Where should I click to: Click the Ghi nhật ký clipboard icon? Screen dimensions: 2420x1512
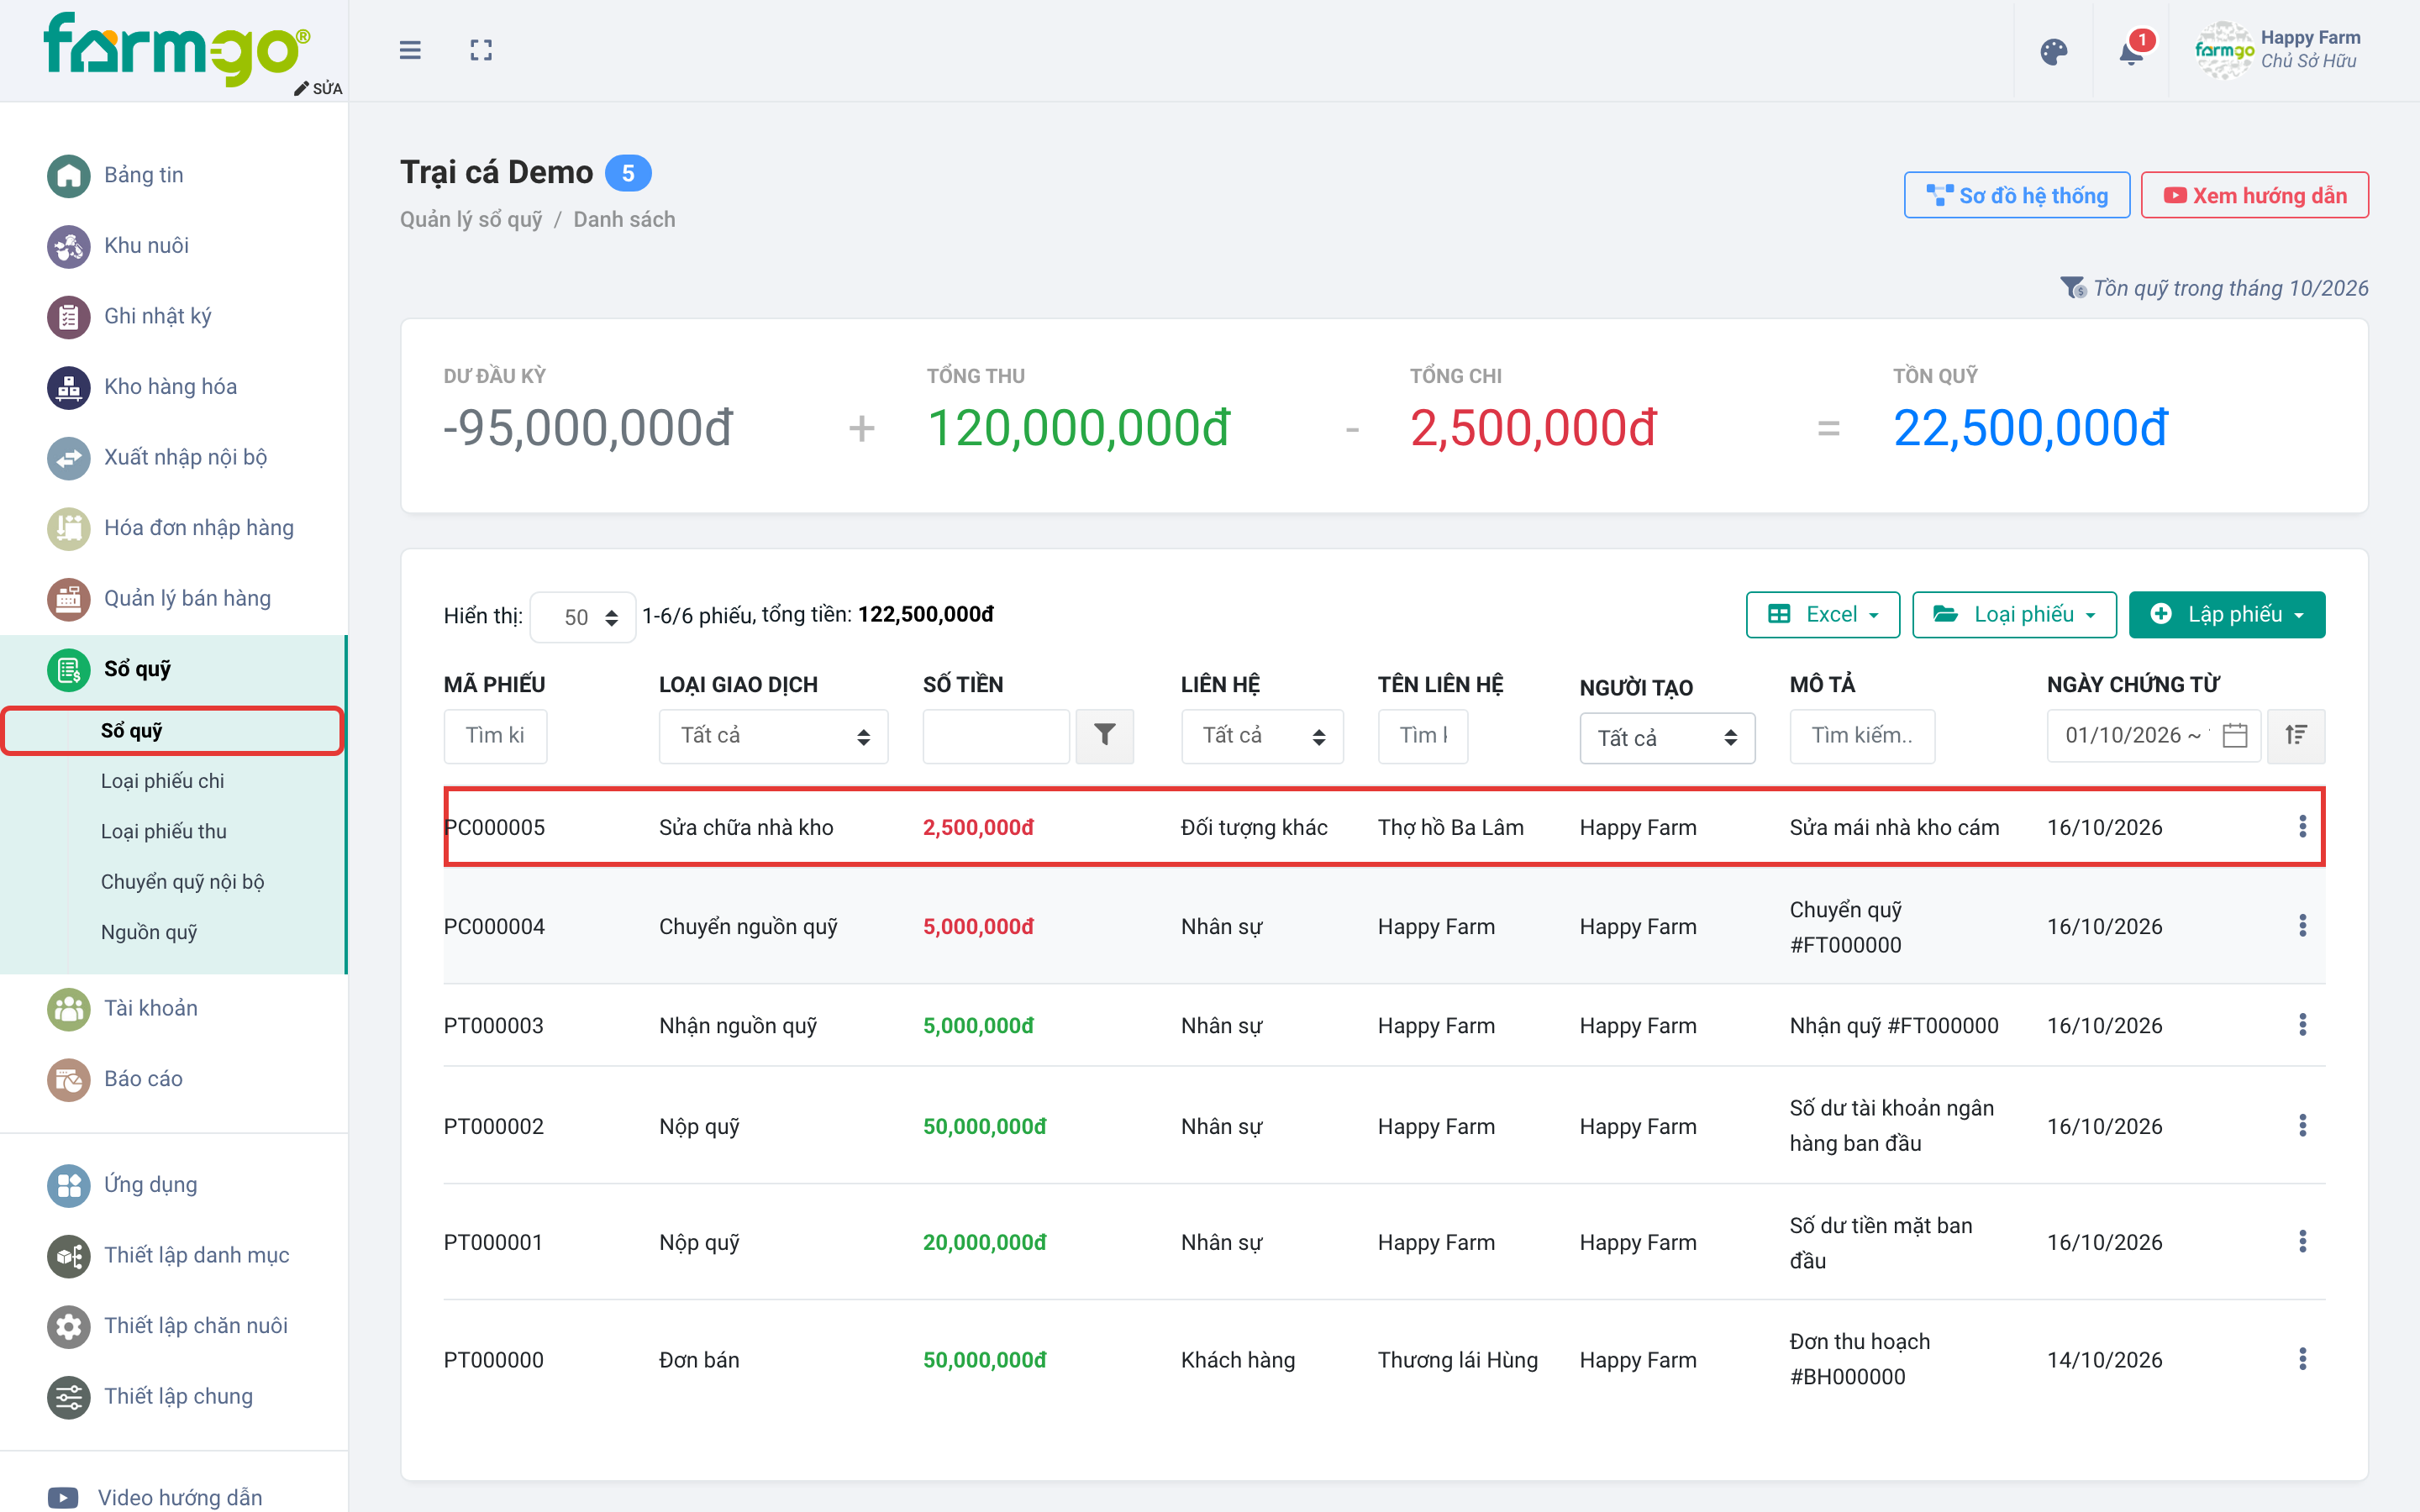click(68, 317)
